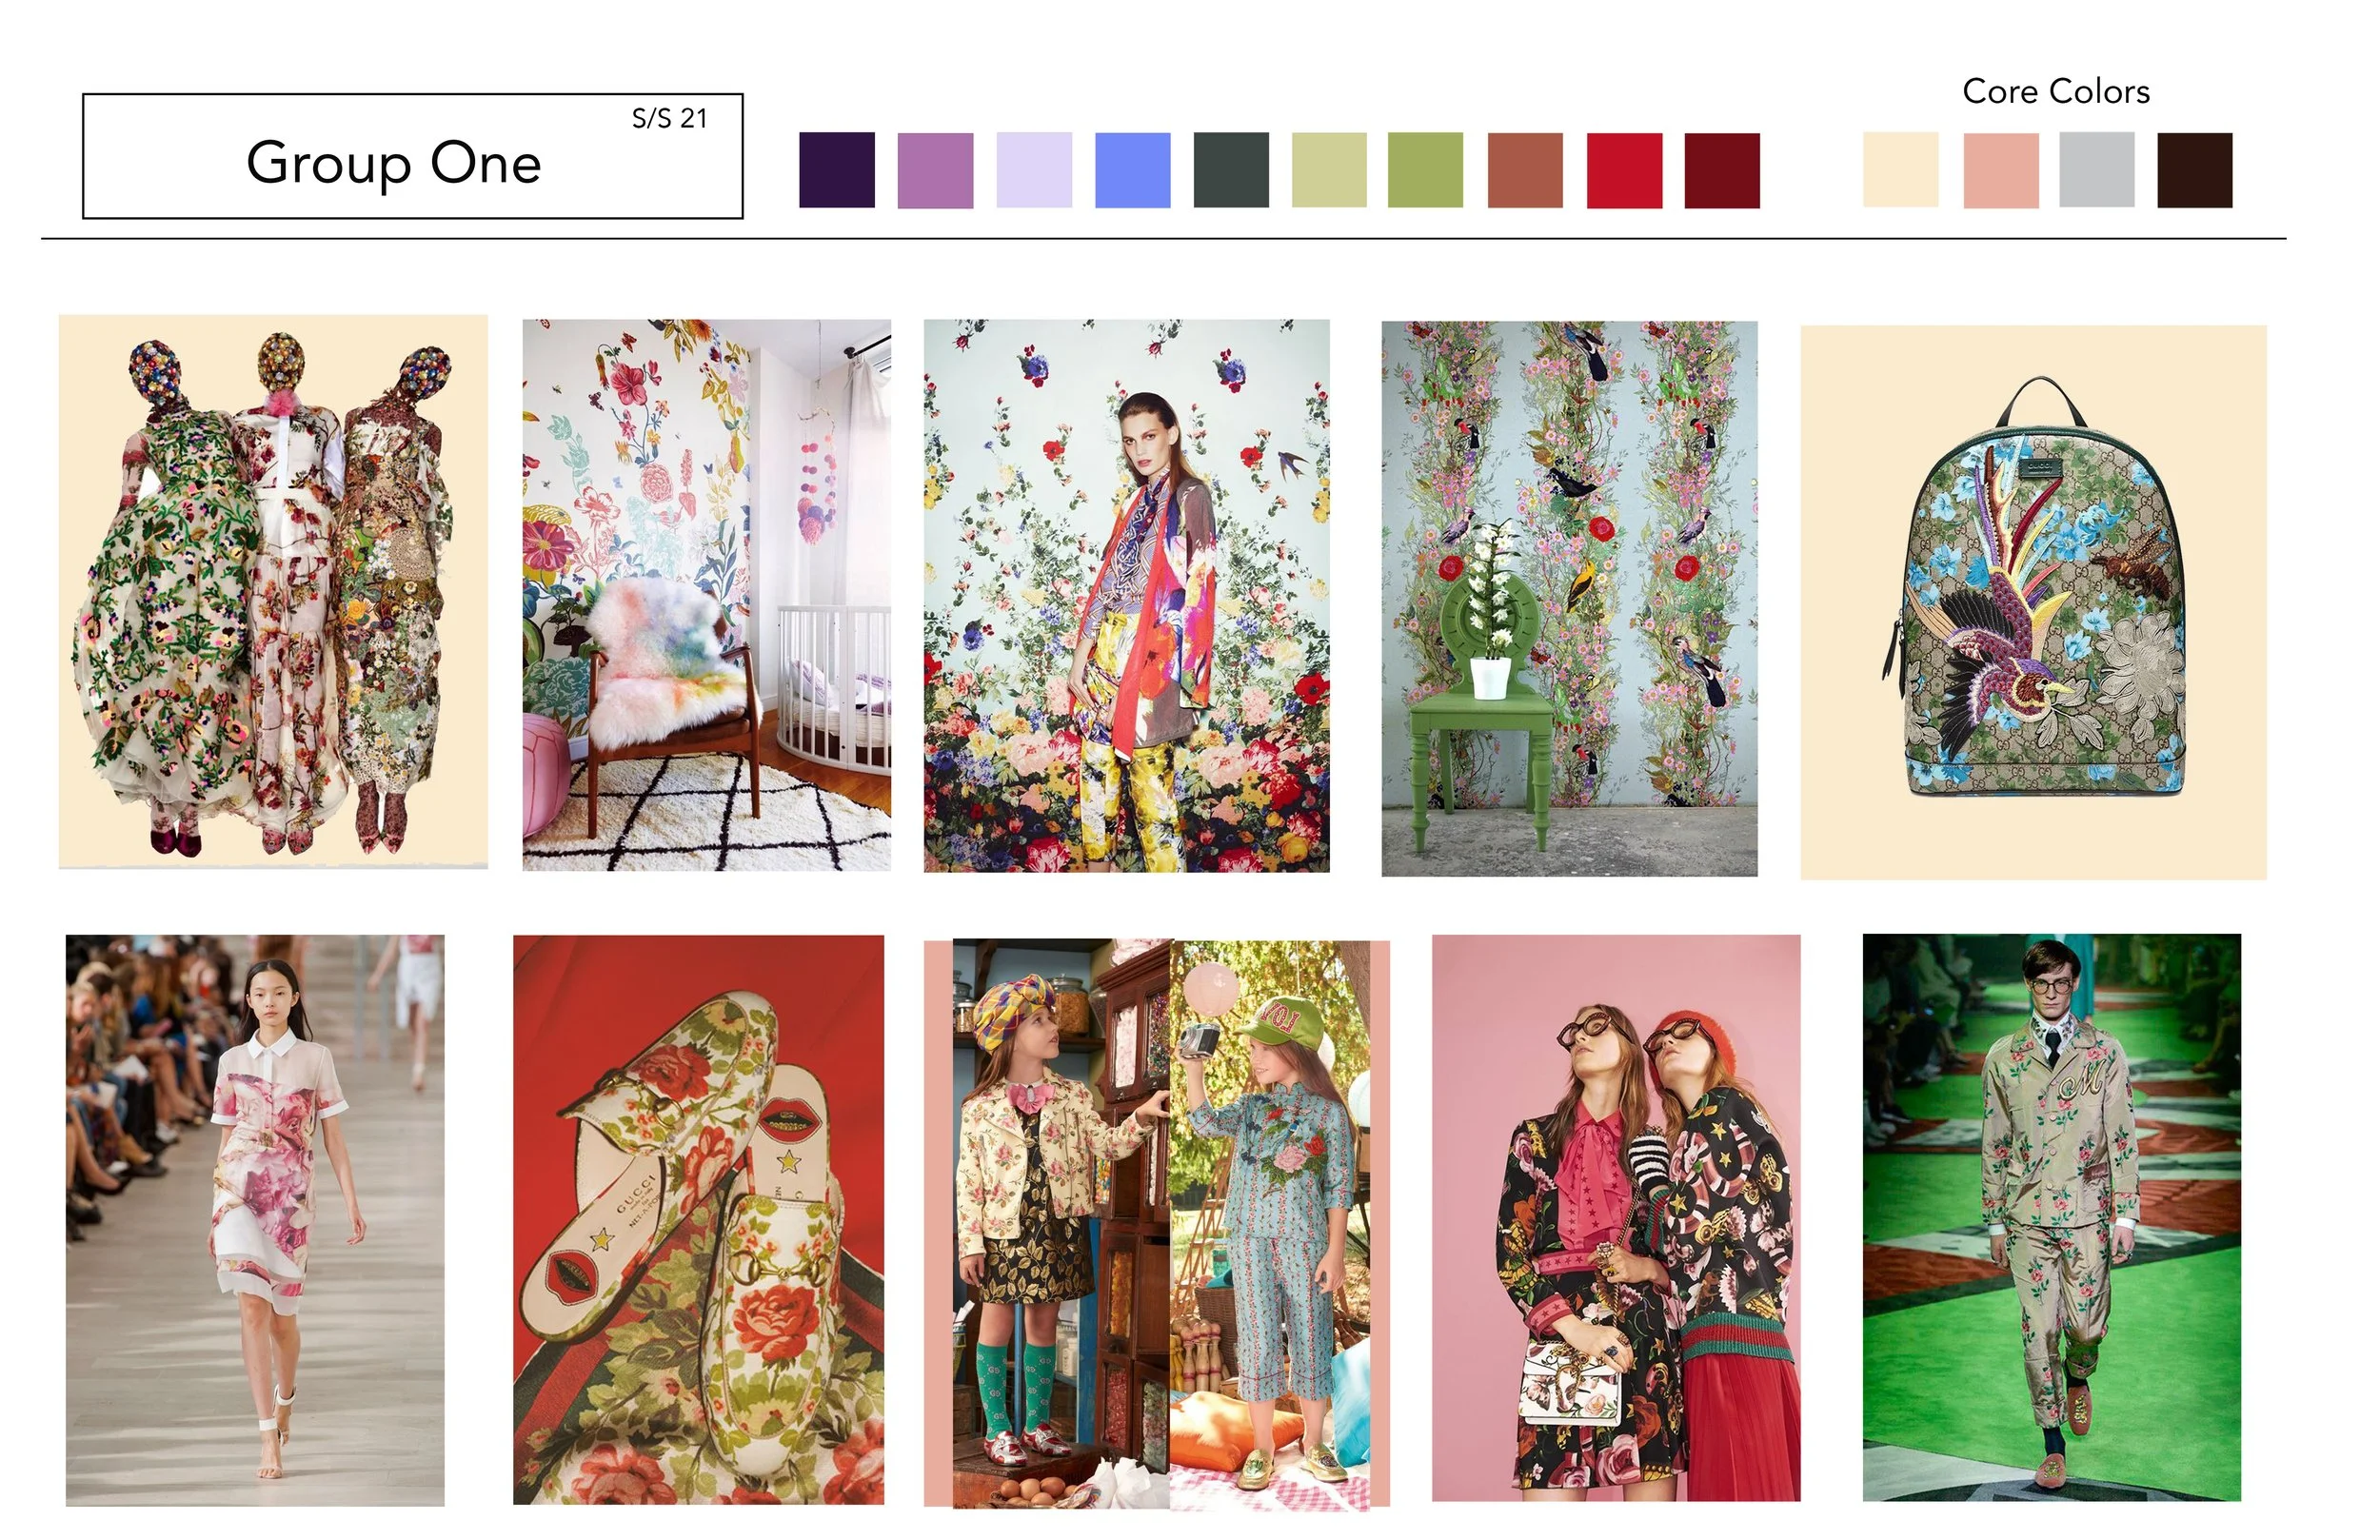Pick the periwinkle blue color swatch
This screenshot has width=2380, height=1540.
[x=1132, y=170]
